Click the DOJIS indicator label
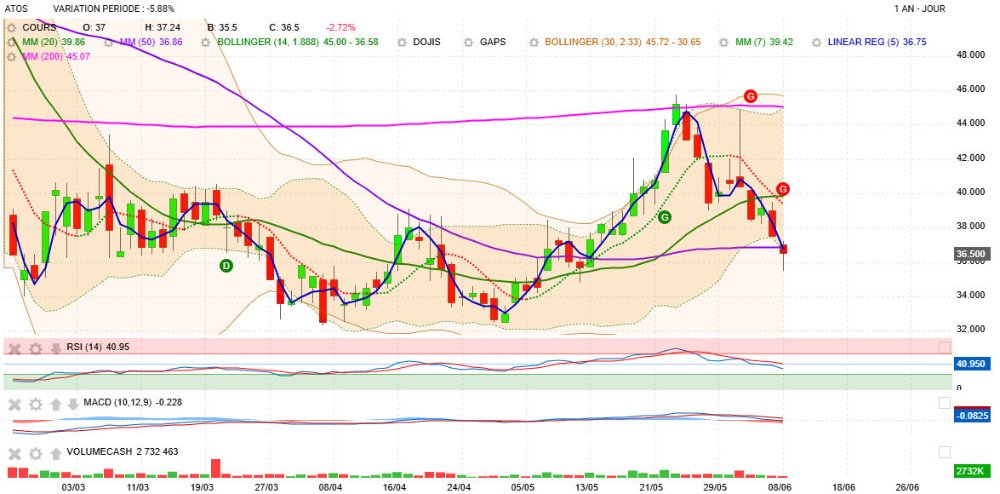This screenshot has width=1000, height=494. coord(427,42)
